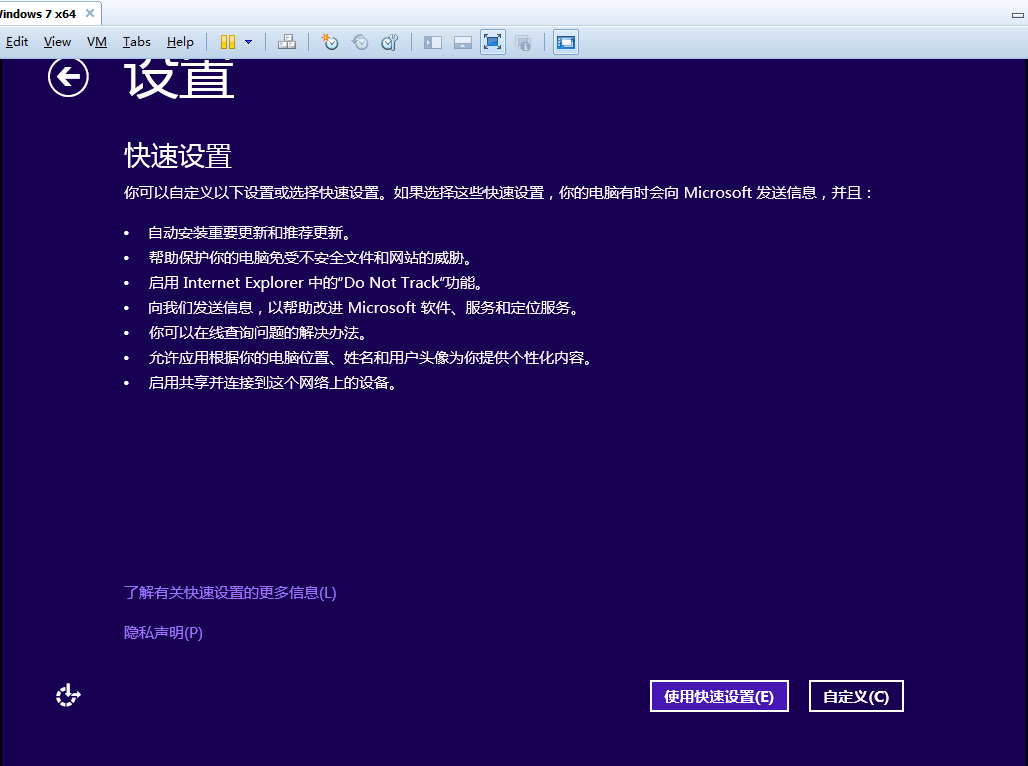Open the Tabs menu
Image resolution: width=1028 pixels, height=766 pixels.
[136, 42]
